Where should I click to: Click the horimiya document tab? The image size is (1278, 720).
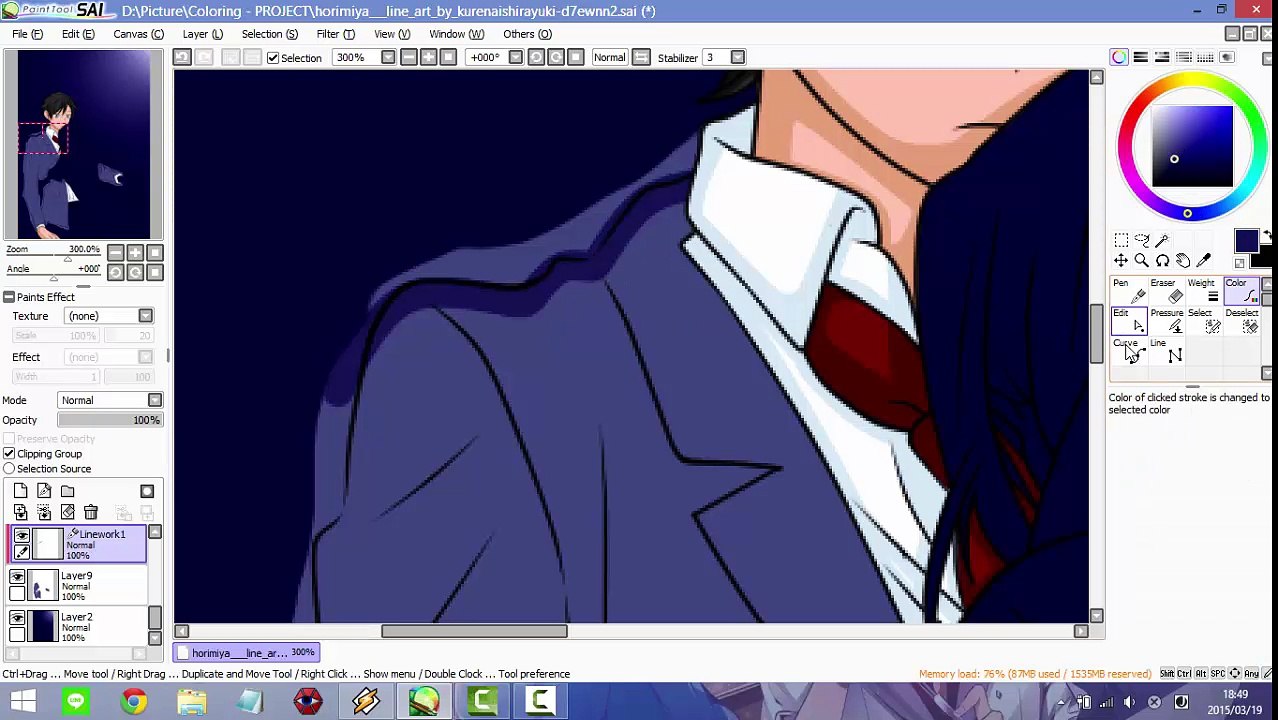[x=247, y=653]
